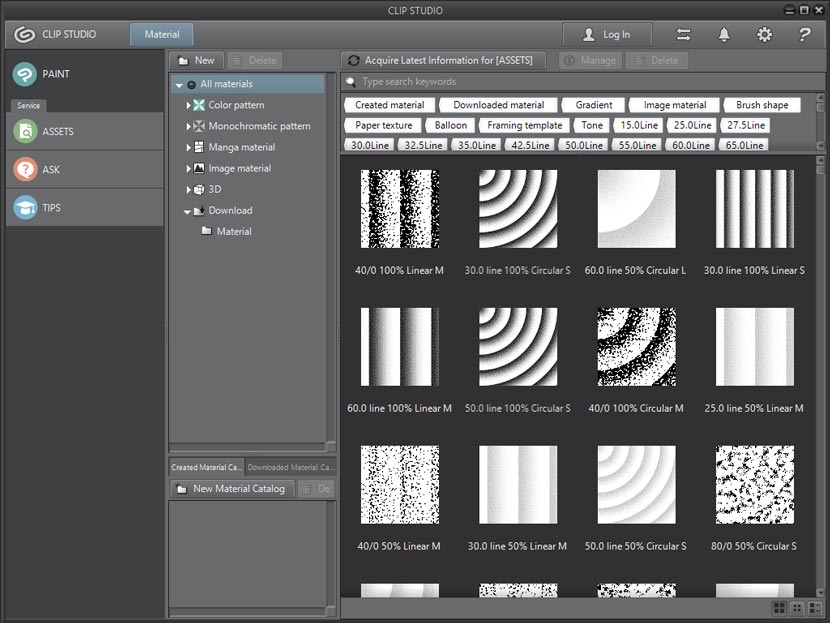The width and height of the screenshot is (830, 623).
Task: Switch to detail list view
Action: click(x=815, y=608)
